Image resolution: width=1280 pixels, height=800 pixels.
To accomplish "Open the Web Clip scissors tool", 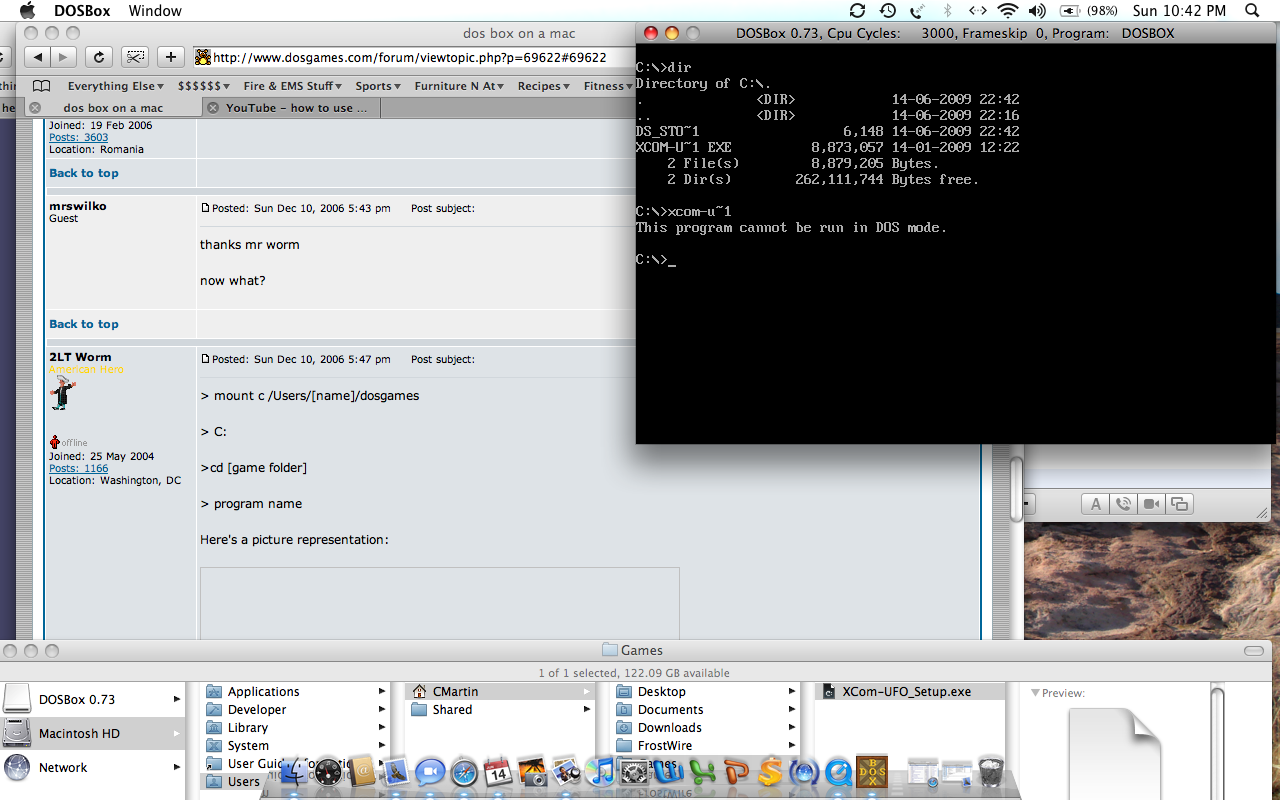I will coord(136,57).
